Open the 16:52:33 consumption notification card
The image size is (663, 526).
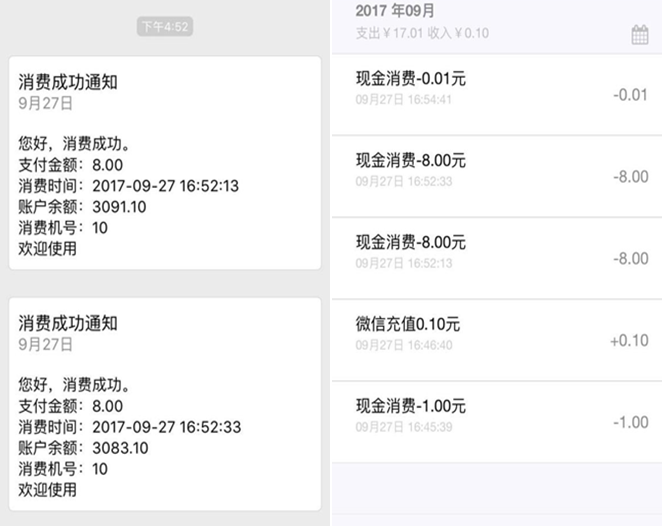pyautogui.click(x=165, y=404)
